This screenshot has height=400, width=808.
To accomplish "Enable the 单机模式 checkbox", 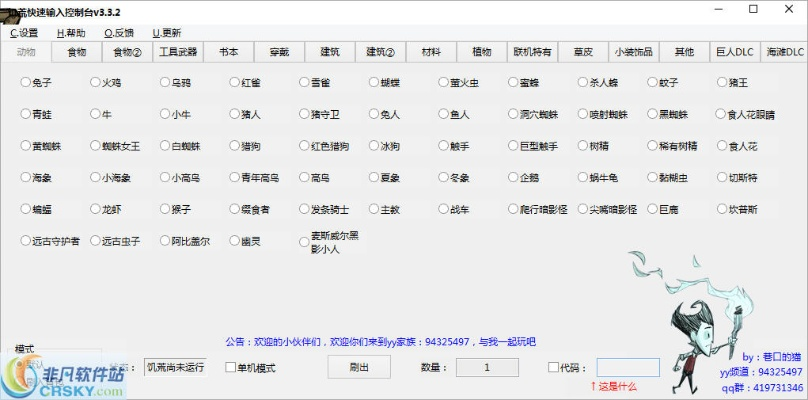I will (231, 368).
